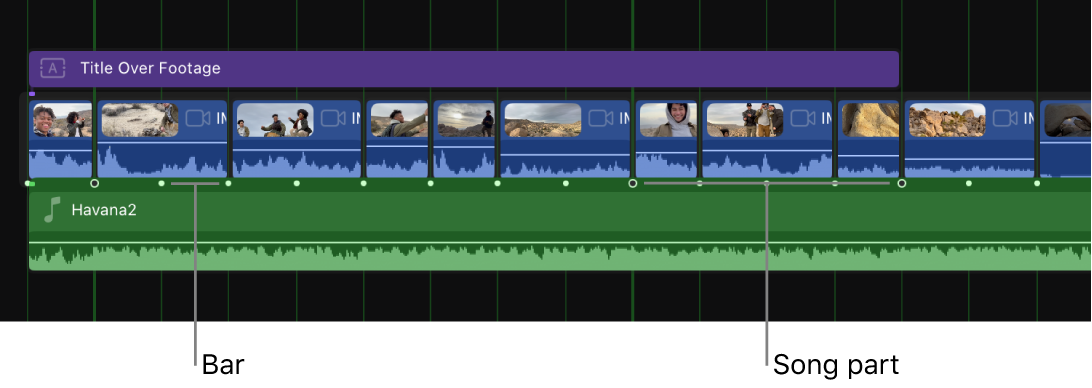Select thumbnail of three people standing
1092x388 pixels.
[x=744, y=120]
